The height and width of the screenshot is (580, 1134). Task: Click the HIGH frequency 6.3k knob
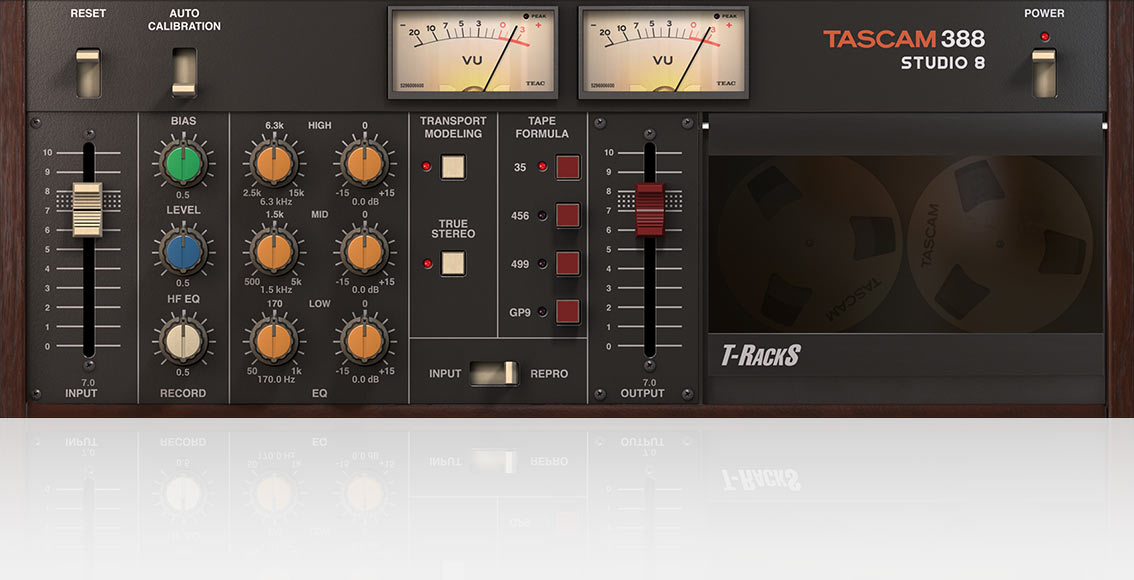(274, 163)
